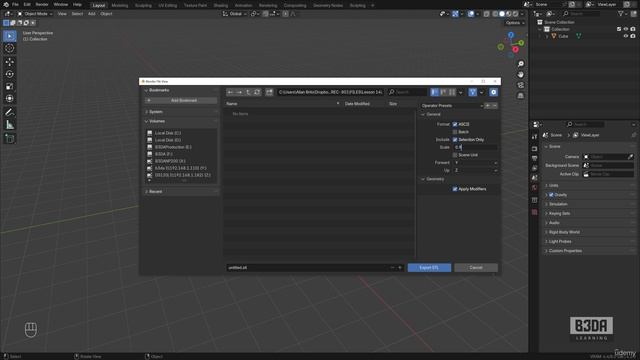The image size is (640, 360).
Task: Open the Texture properties tab icon
Action: coord(535,212)
